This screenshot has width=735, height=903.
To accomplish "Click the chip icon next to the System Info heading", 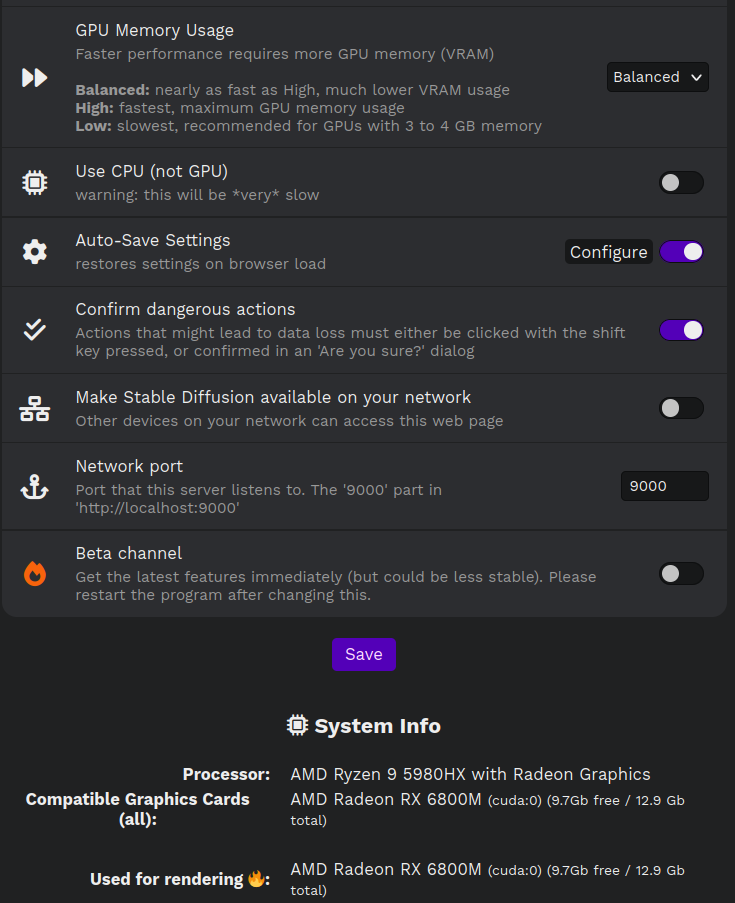I will pos(297,726).
